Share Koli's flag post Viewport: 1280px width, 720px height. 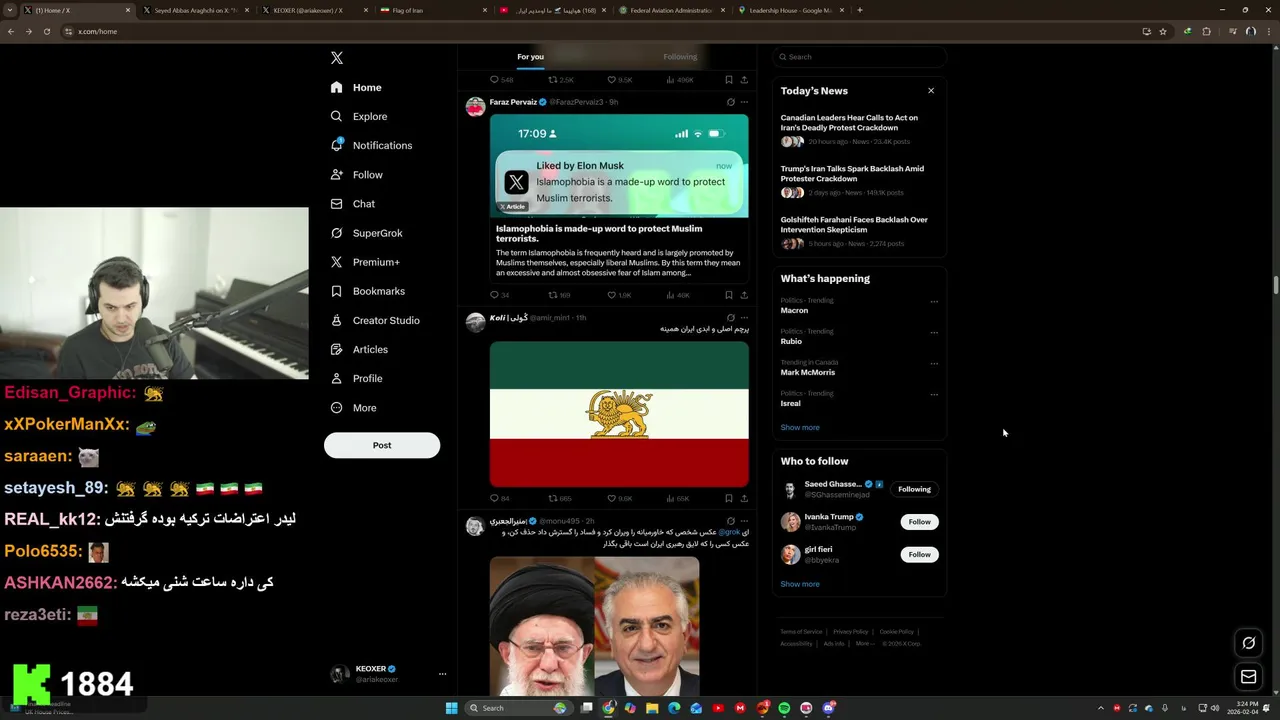[x=744, y=498]
